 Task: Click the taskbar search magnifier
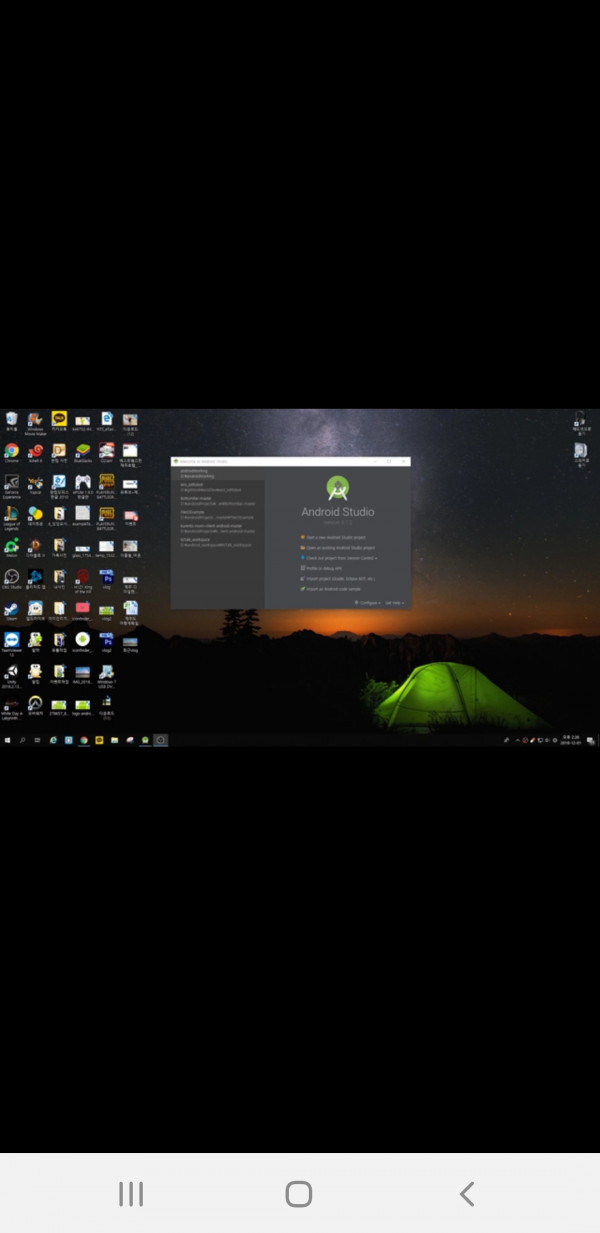click(x=22, y=740)
